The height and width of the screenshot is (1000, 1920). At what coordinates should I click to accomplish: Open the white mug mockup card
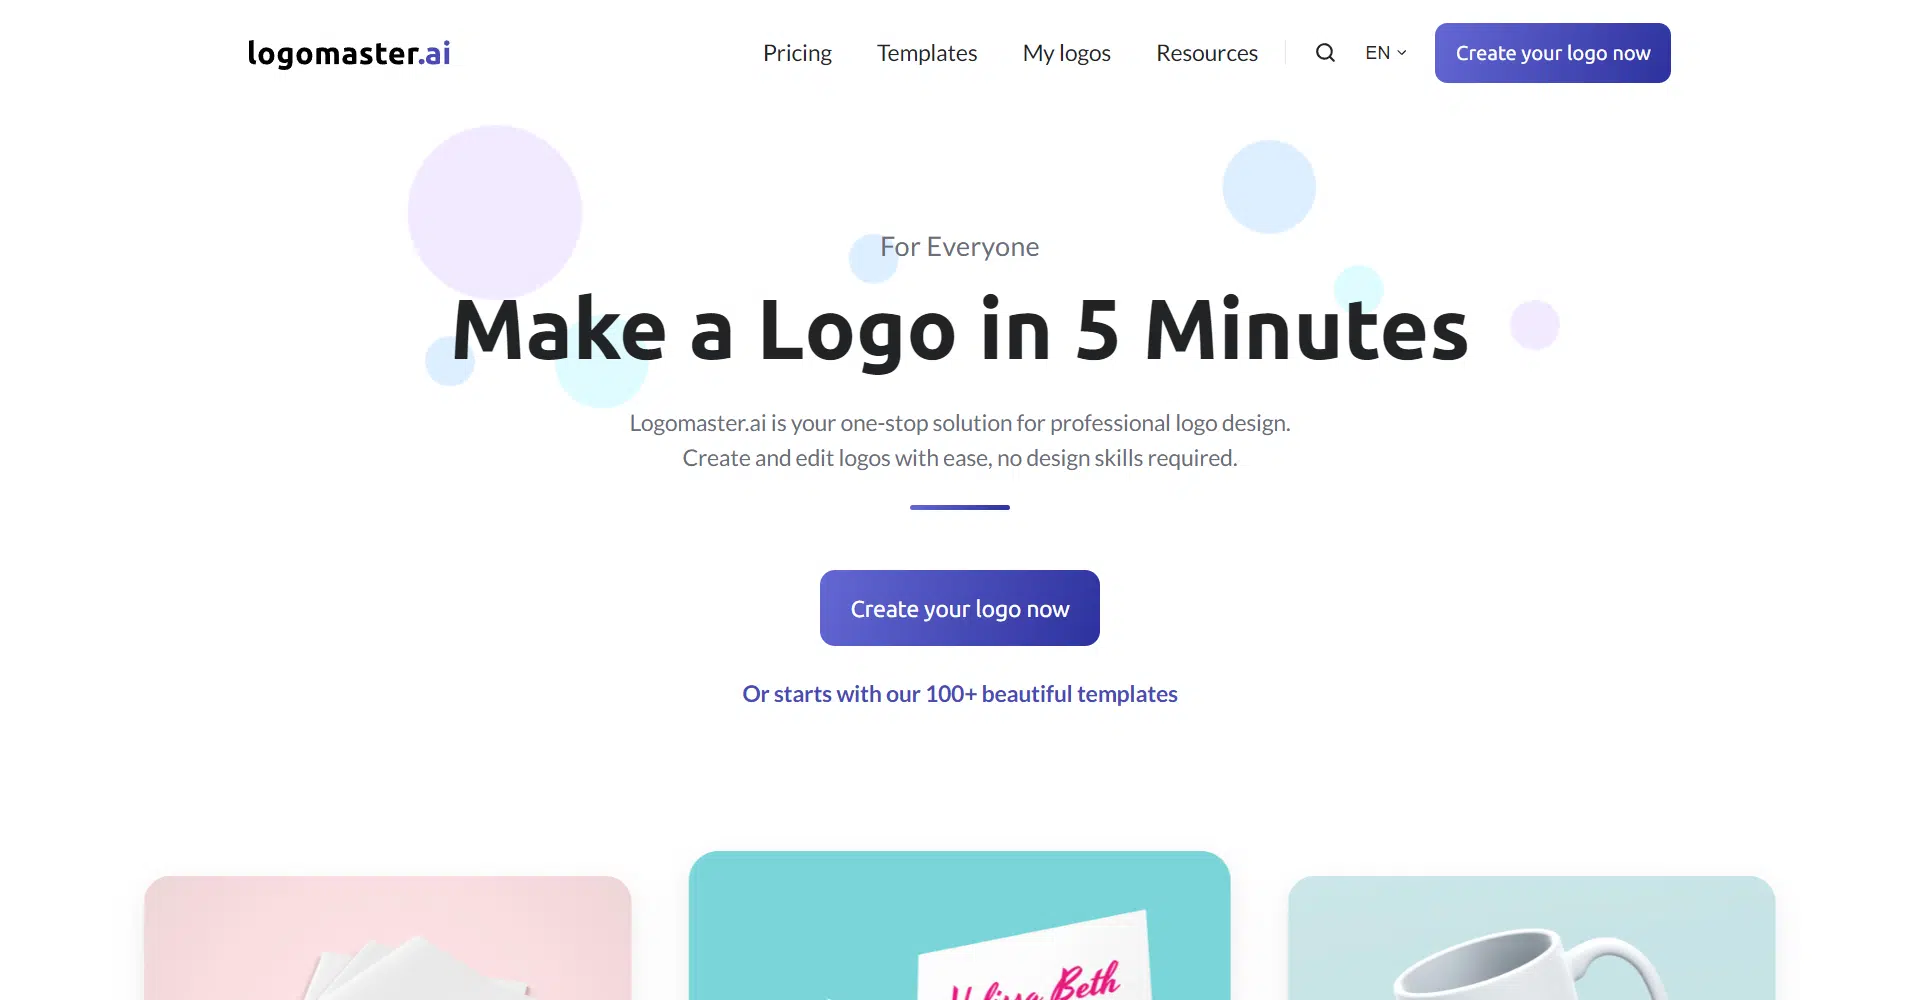point(1532,938)
